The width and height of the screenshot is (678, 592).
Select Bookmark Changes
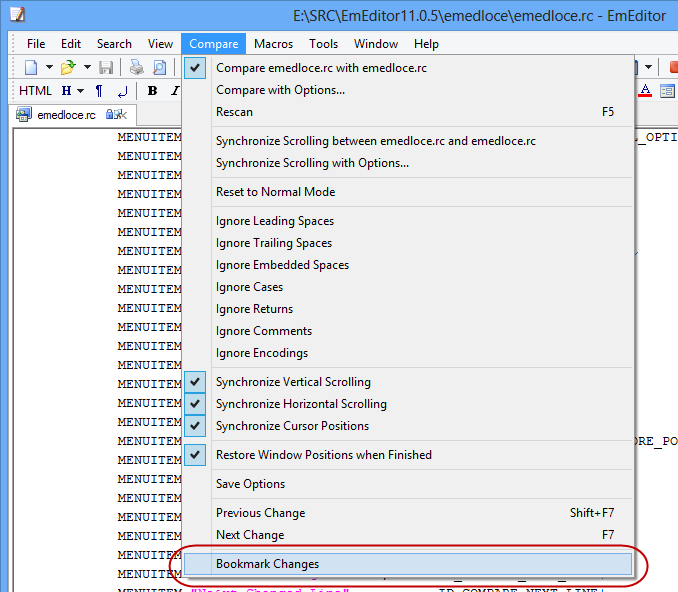coord(408,564)
